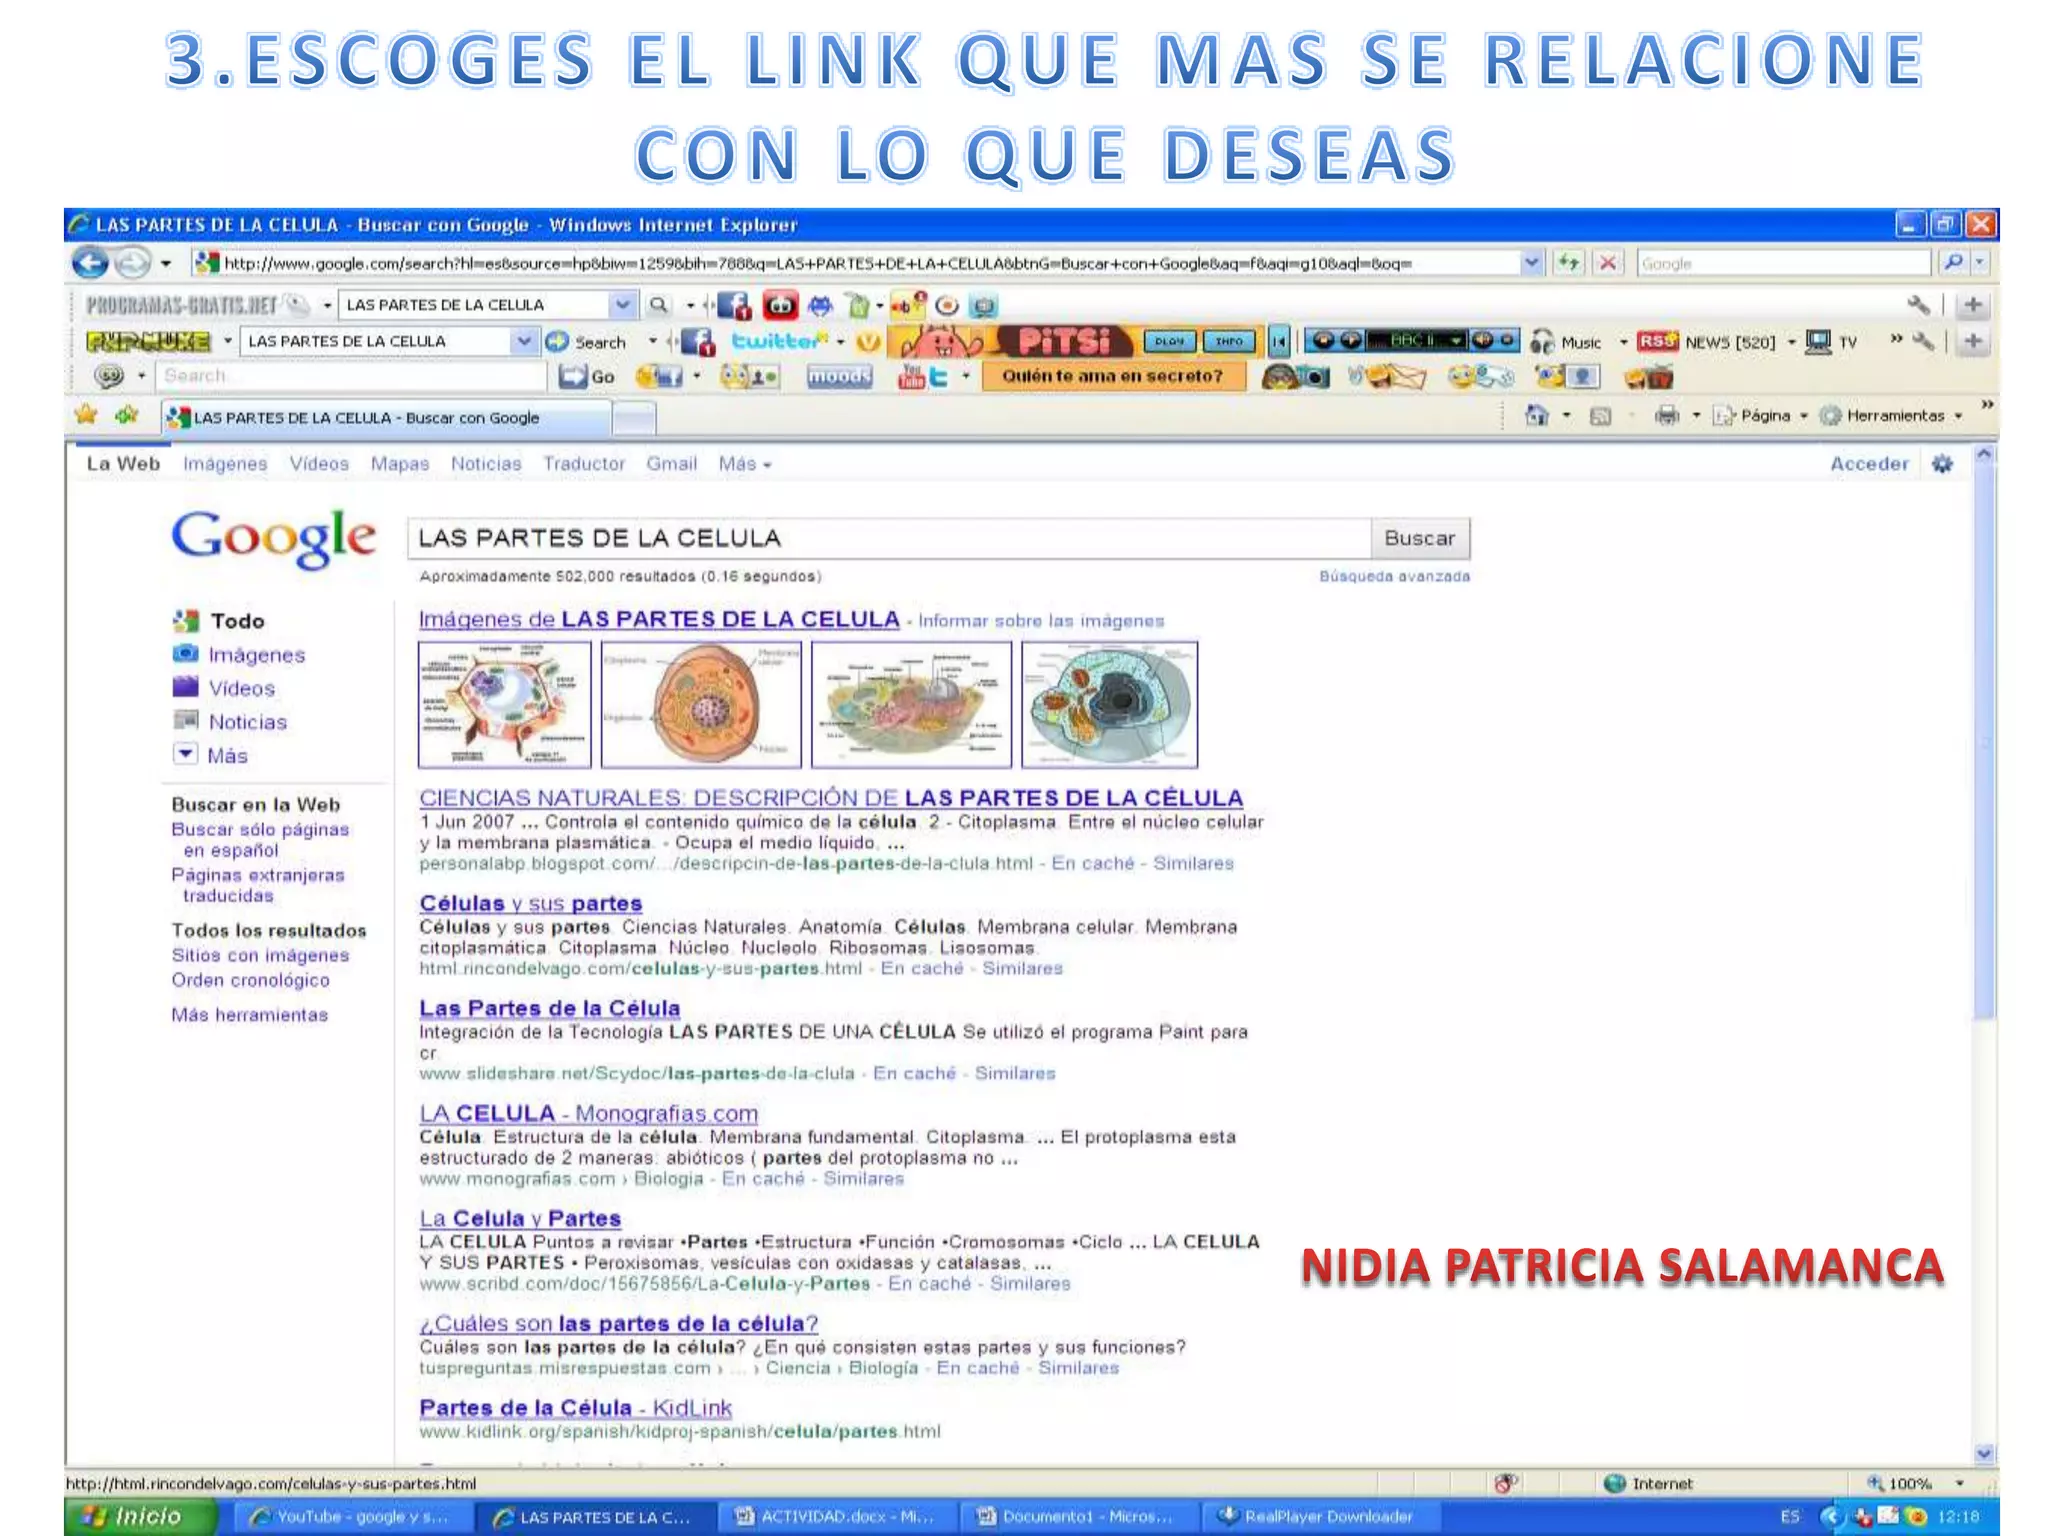
Task: Click the search magnifier beside Google search box
Action: coord(1952,263)
